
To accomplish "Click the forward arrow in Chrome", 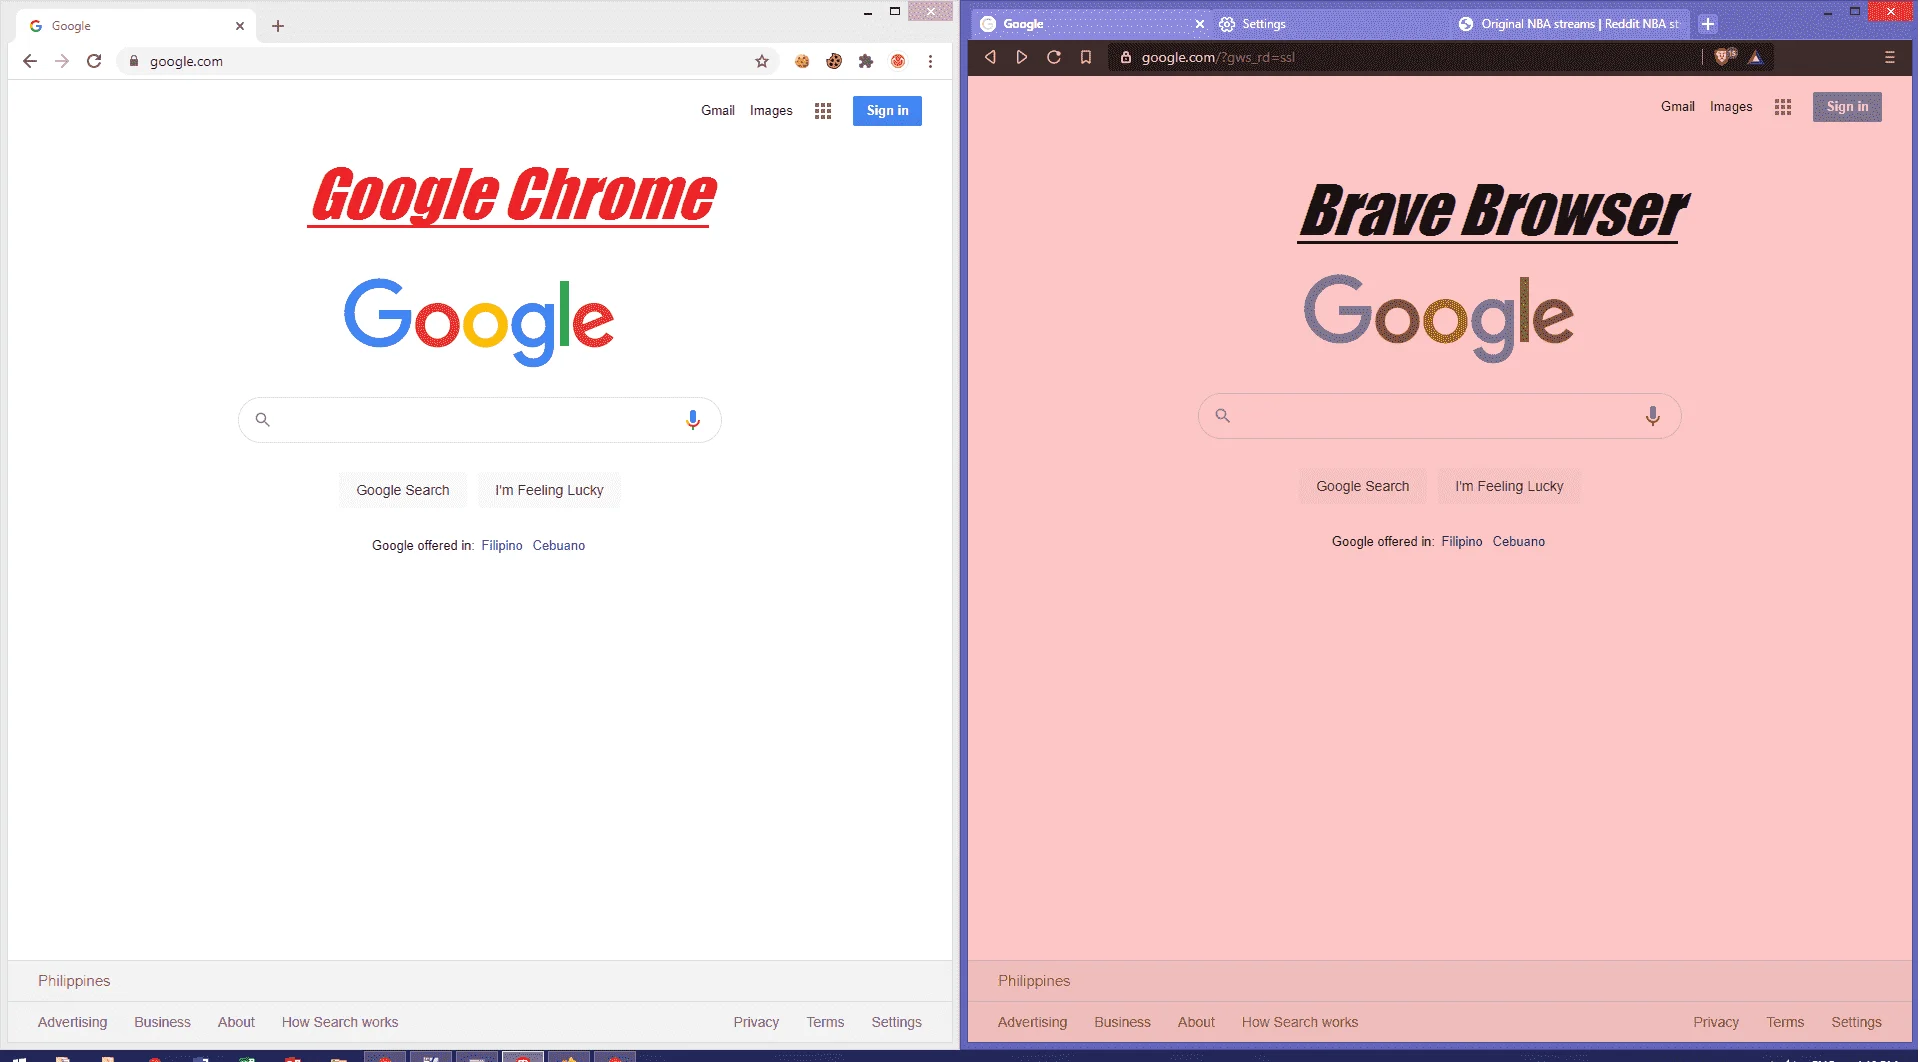I will 62,61.
